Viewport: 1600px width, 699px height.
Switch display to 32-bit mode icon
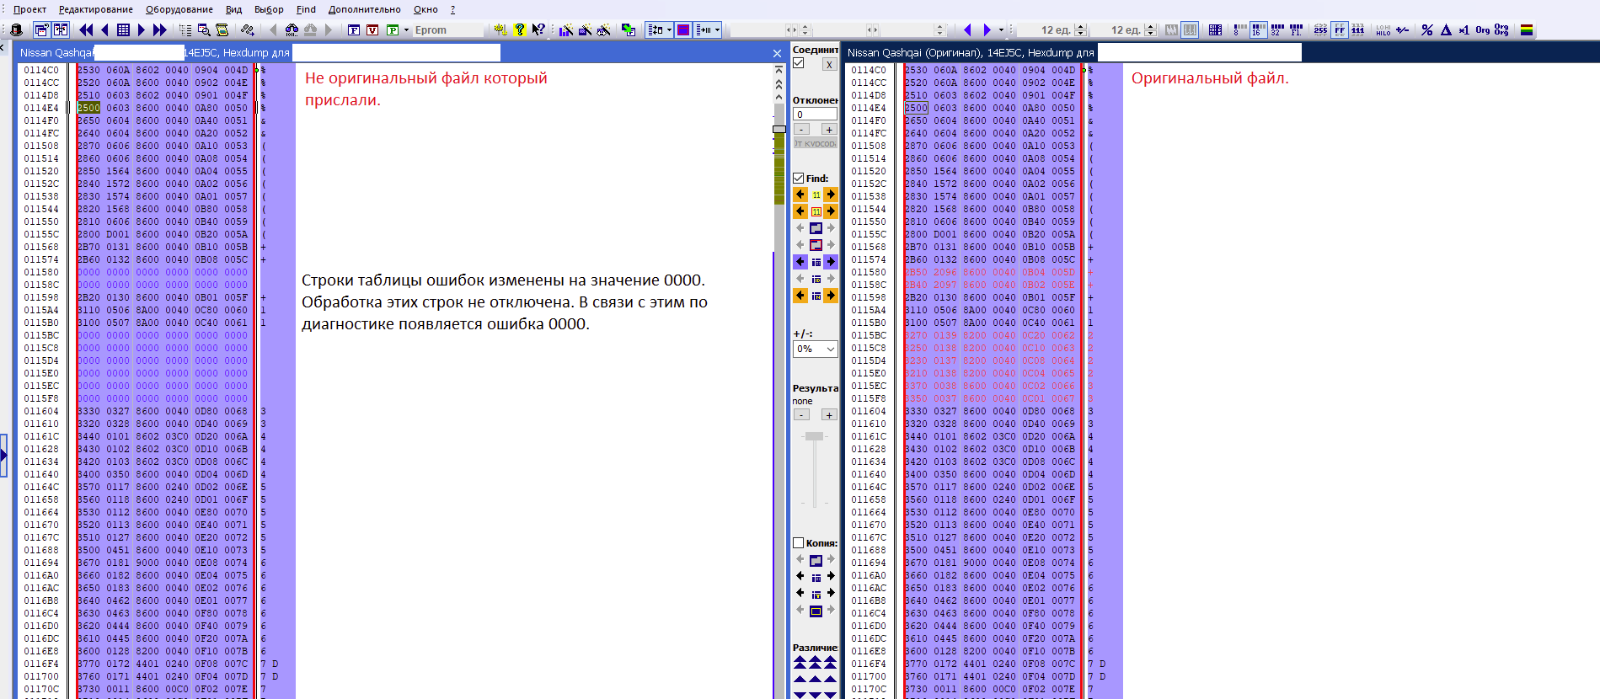point(1277,30)
